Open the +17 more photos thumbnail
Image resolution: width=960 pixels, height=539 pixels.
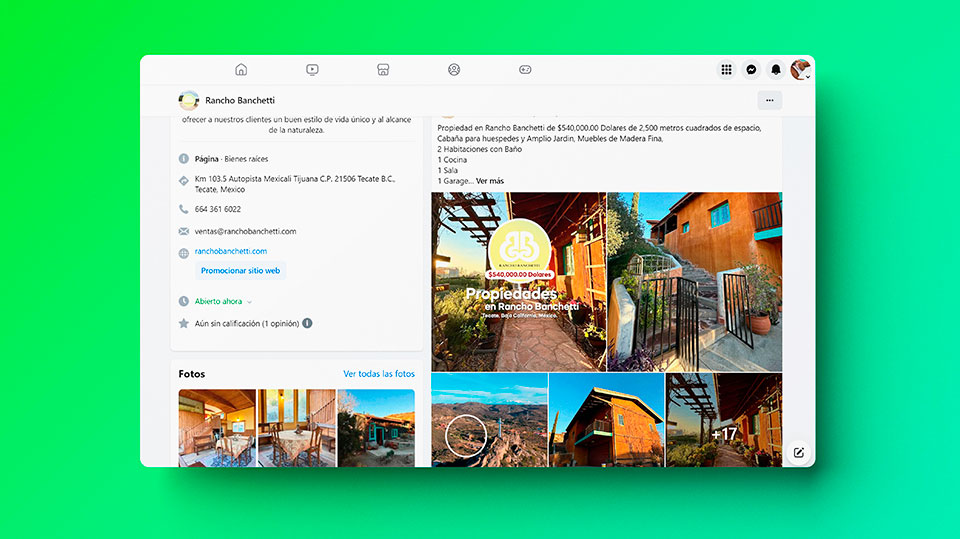pyautogui.click(x=724, y=420)
